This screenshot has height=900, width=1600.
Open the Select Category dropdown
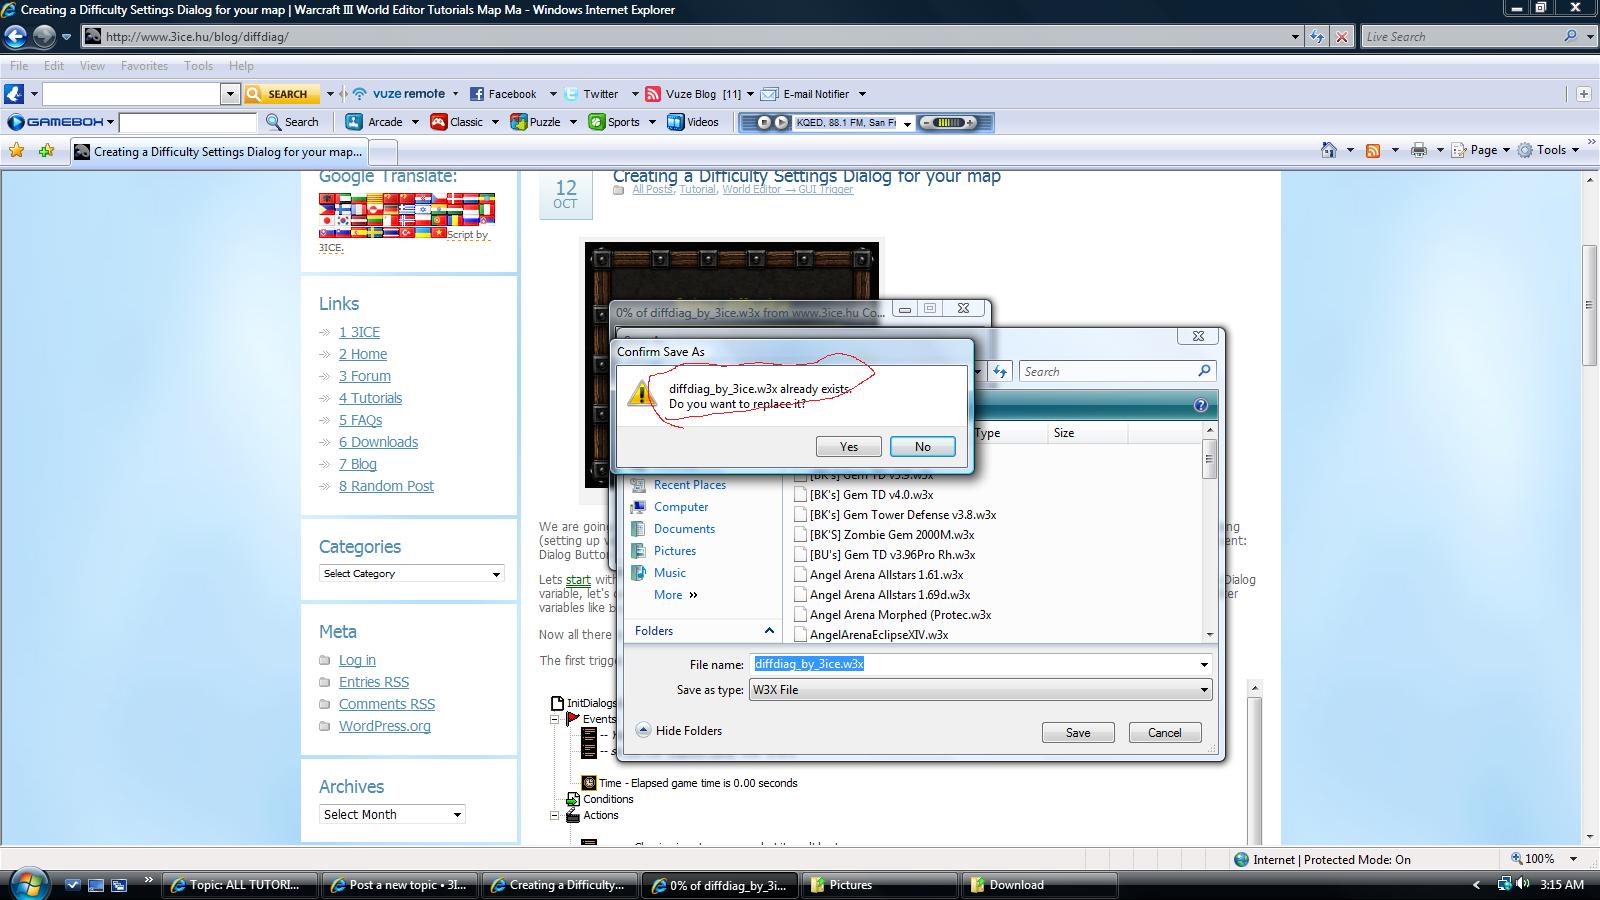coord(411,574)
